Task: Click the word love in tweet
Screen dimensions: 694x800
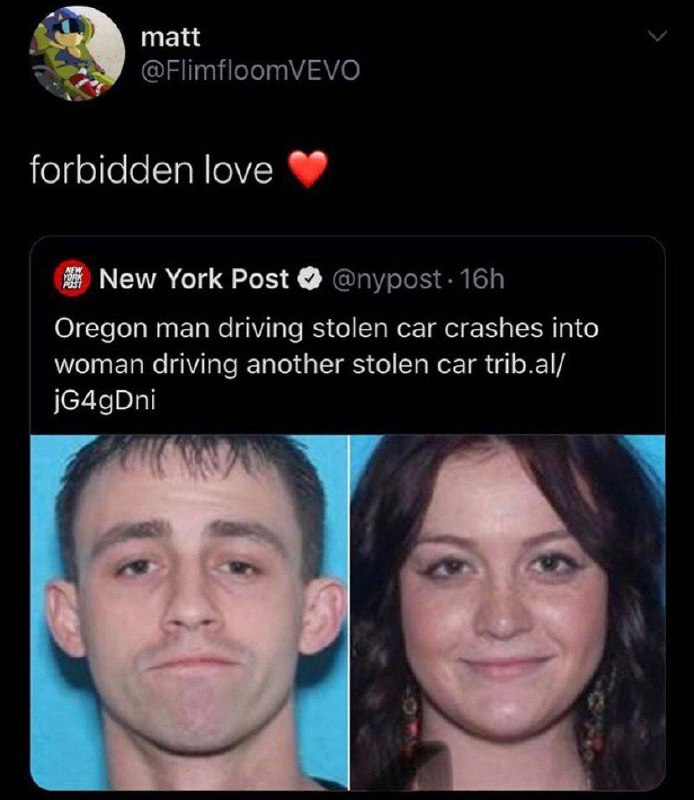Action: click(239, 170)
